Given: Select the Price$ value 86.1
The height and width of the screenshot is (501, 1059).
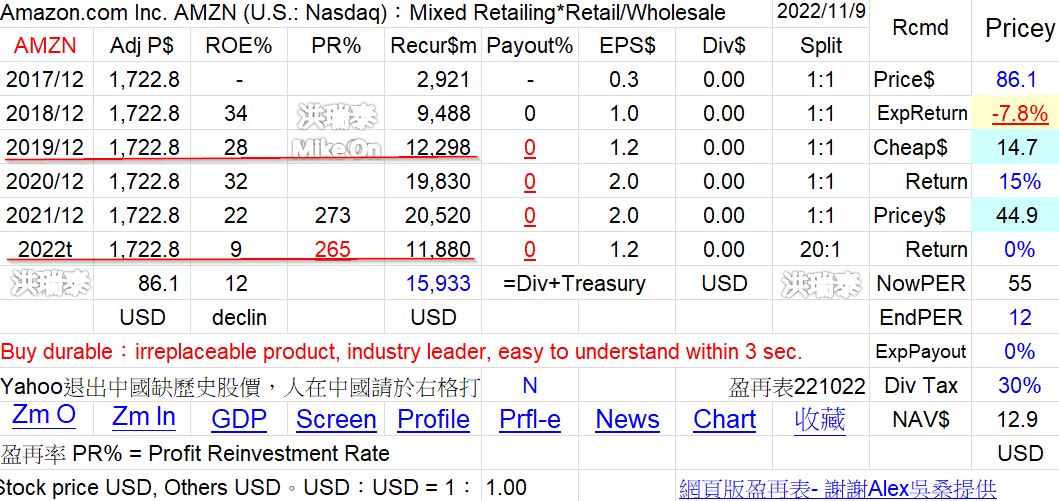Looking at the screenshot, I should [1016, 80].
